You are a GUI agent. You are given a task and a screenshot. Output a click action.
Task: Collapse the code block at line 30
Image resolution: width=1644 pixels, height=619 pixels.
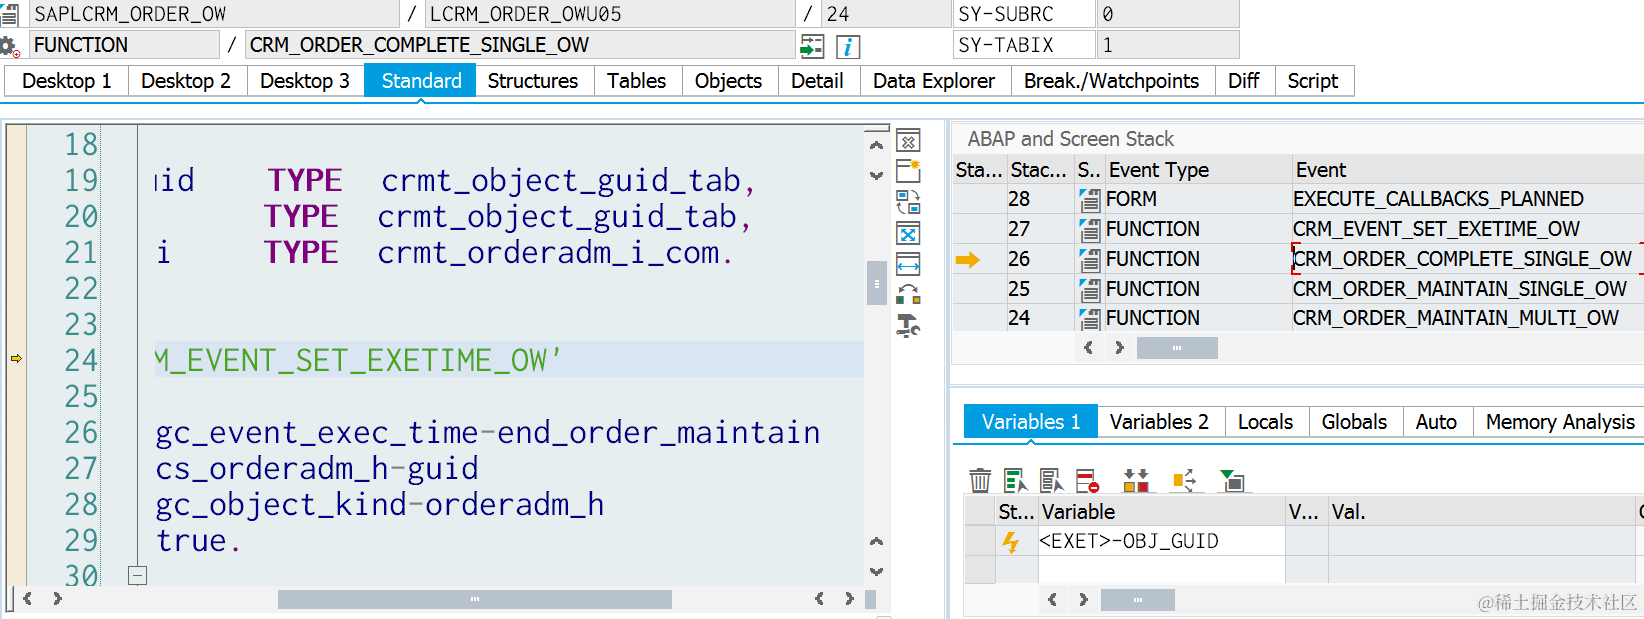pos(138,576)
